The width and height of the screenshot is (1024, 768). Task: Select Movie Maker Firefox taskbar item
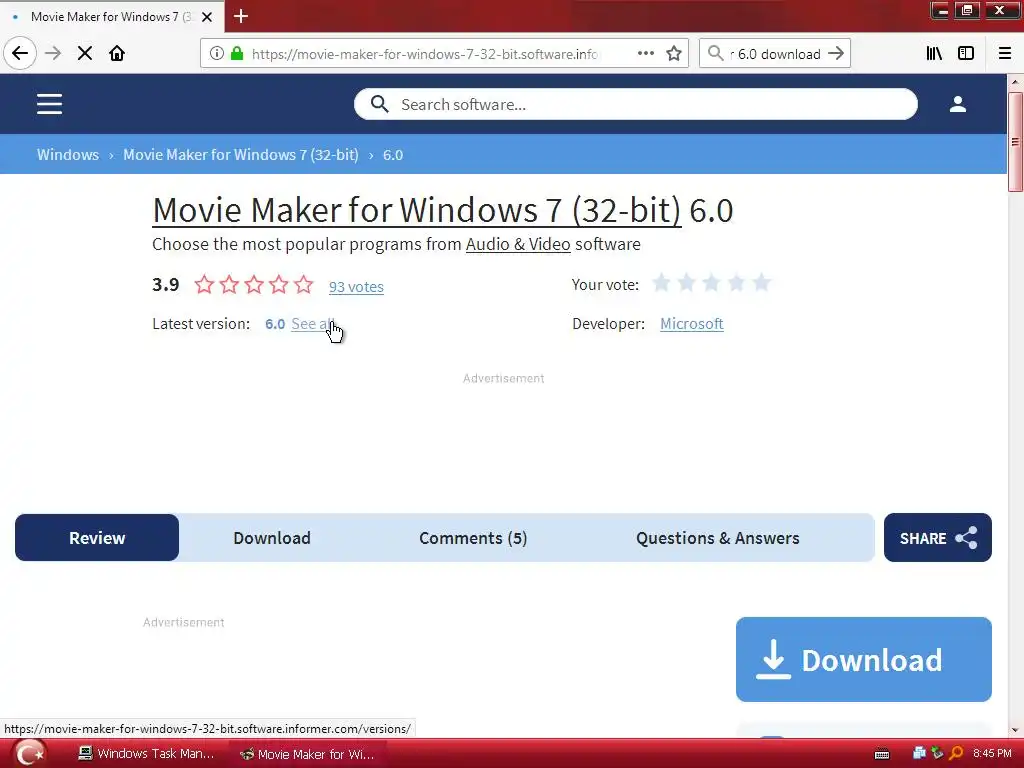(308, 754)
